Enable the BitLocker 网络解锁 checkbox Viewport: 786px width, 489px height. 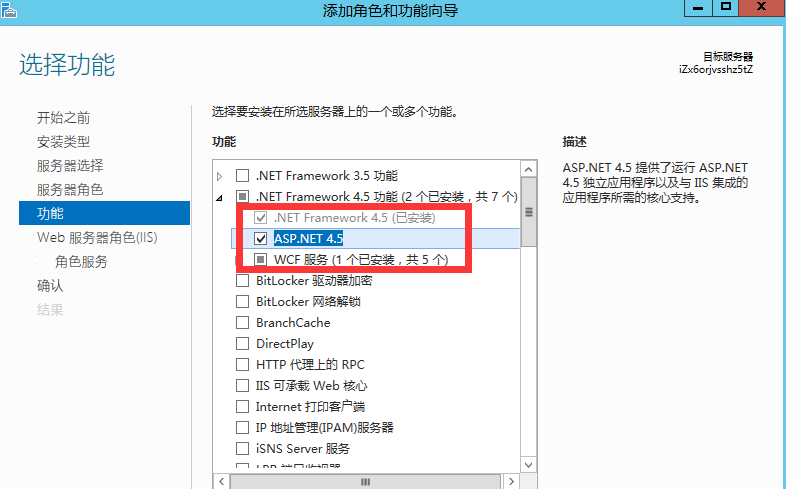tap(243, 302)
